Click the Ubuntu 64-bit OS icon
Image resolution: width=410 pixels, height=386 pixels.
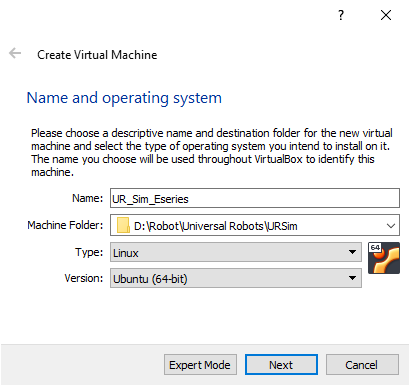coord(384,258)
